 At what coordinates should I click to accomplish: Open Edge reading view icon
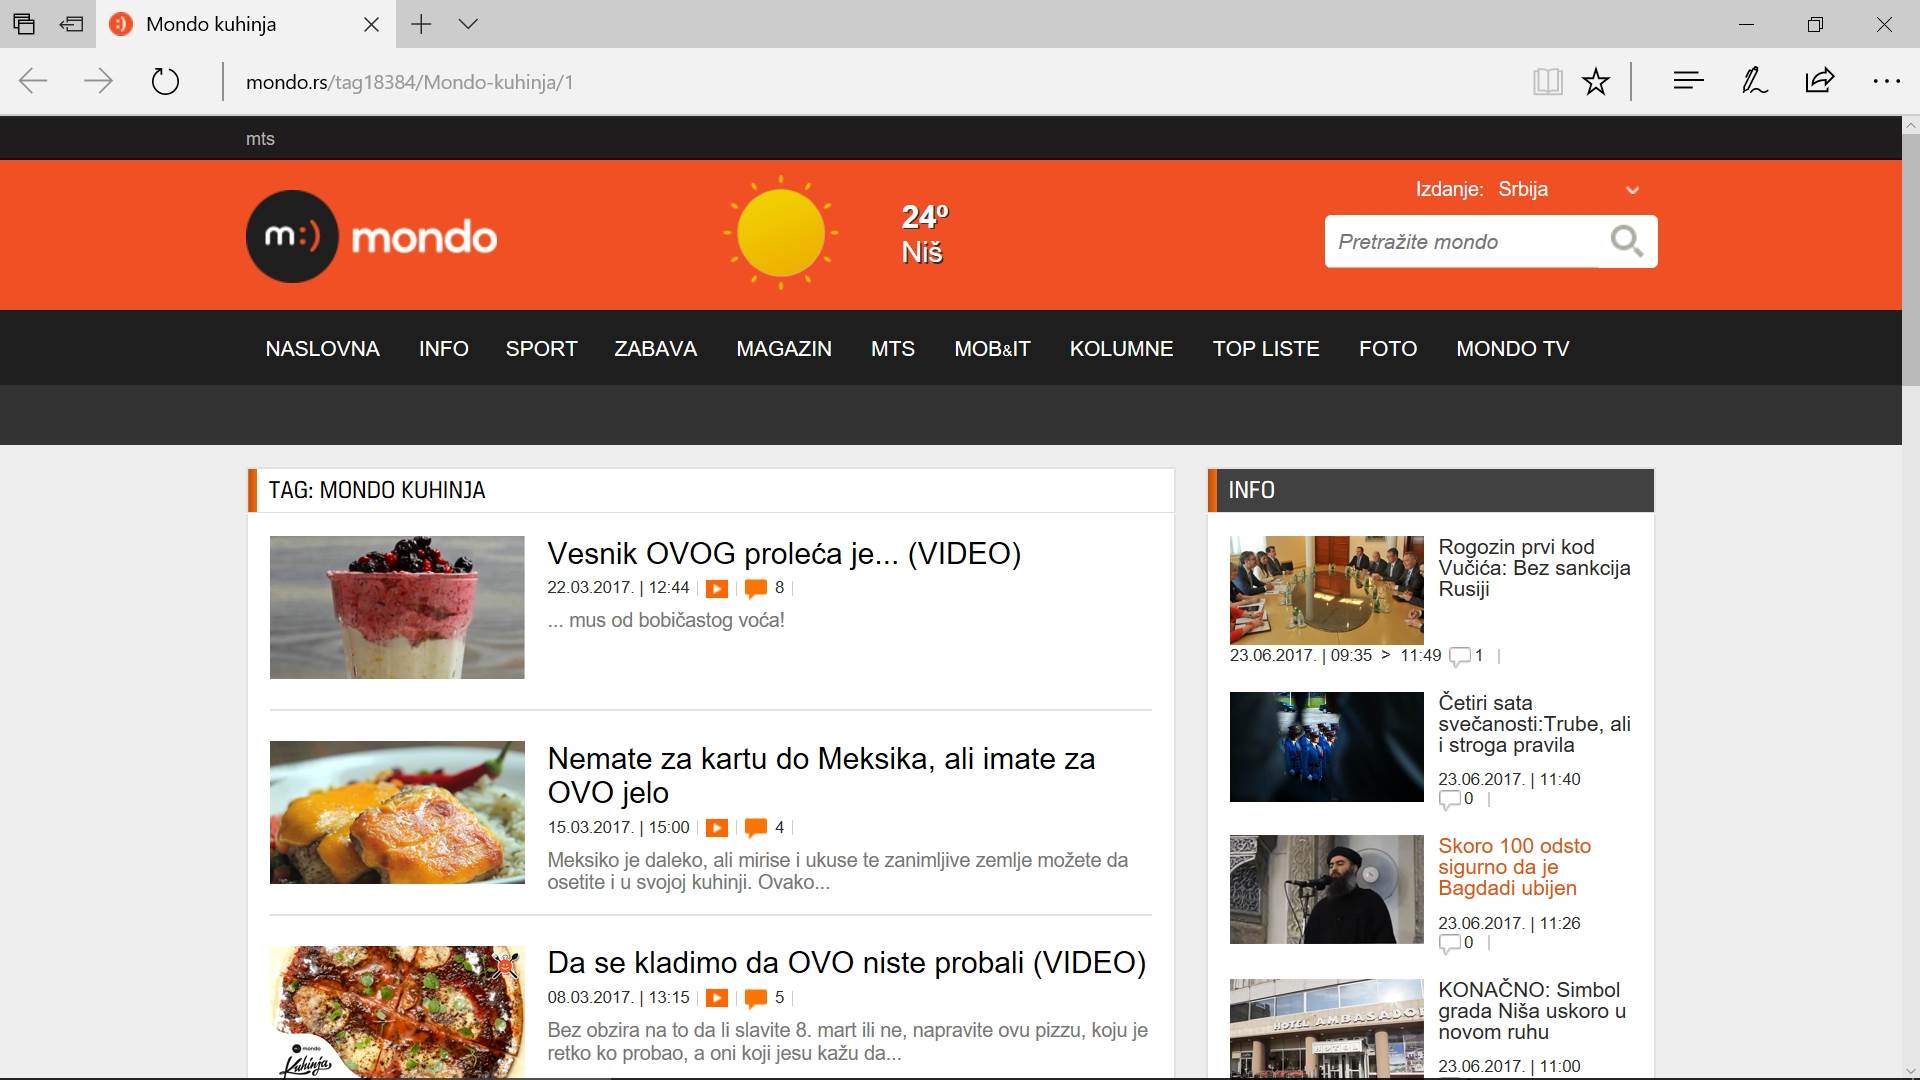coord(1548,81)
